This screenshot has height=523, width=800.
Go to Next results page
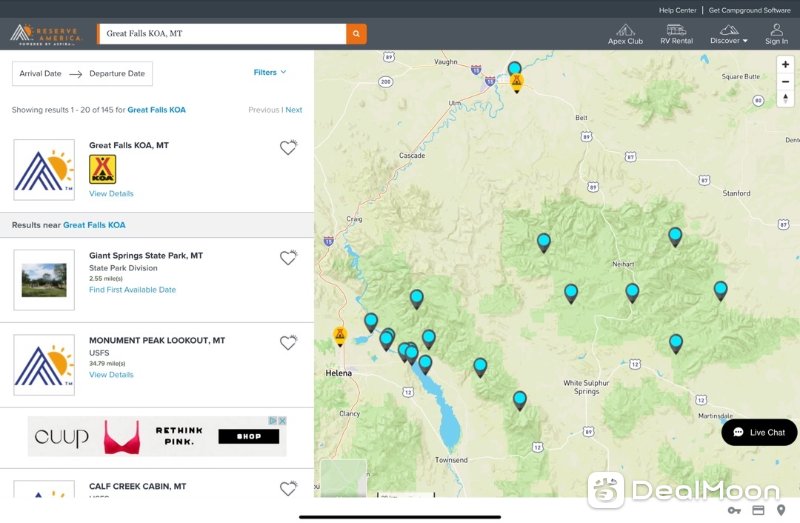click(x=294, y=110)
